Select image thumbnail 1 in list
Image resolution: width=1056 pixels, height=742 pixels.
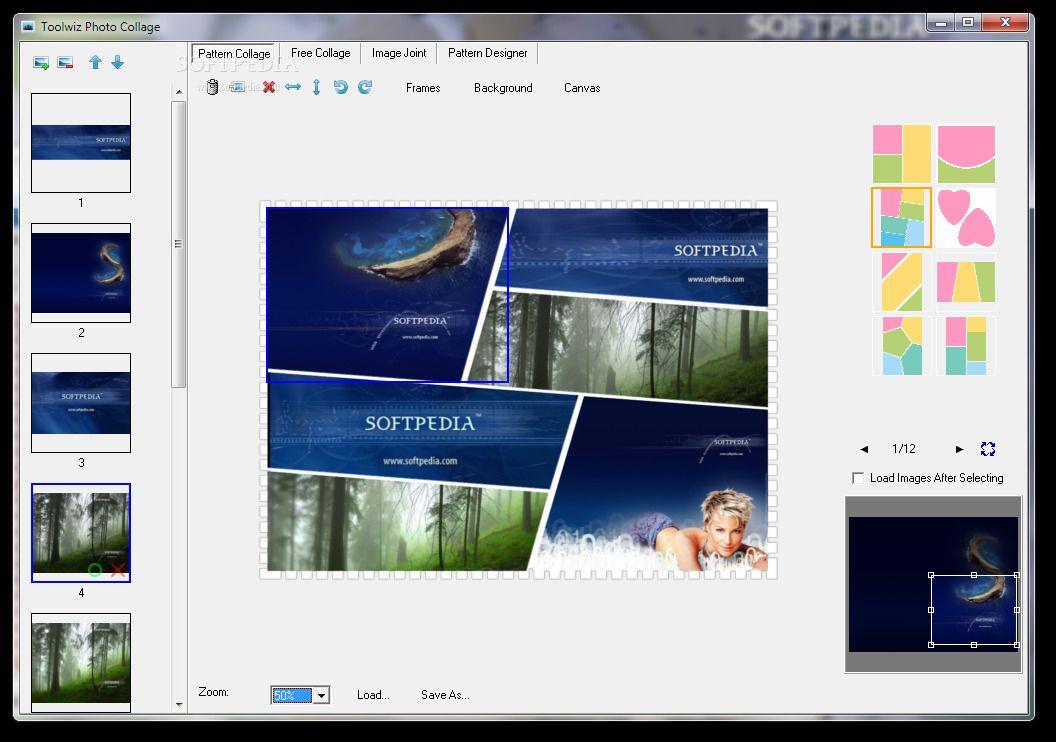coord(81,143)
